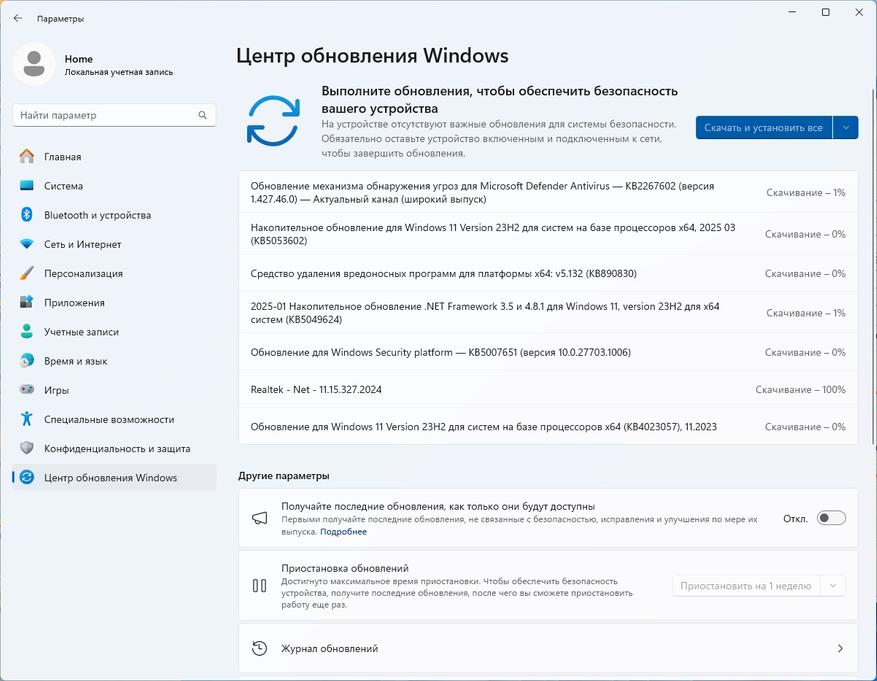
Task: Click the back arrow in title bar
Action: pyautogui.click(x=18, y=18)
